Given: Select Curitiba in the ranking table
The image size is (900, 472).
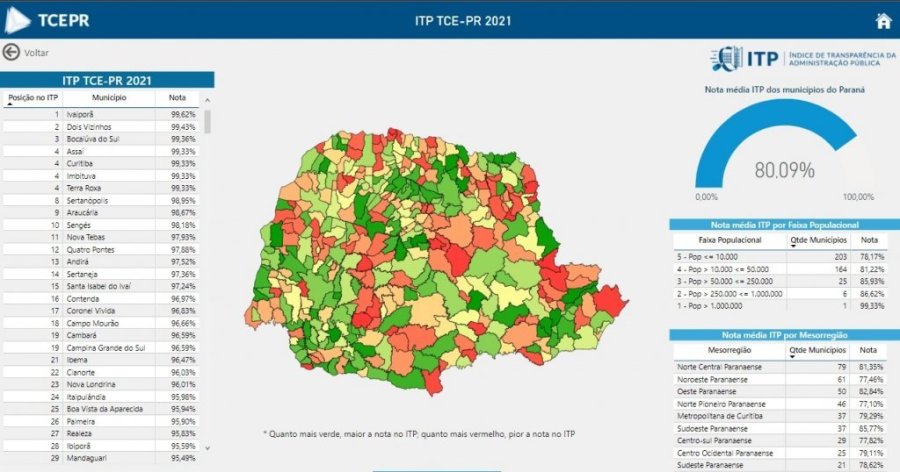Looking at the screenshot, I should coord(100,164).
